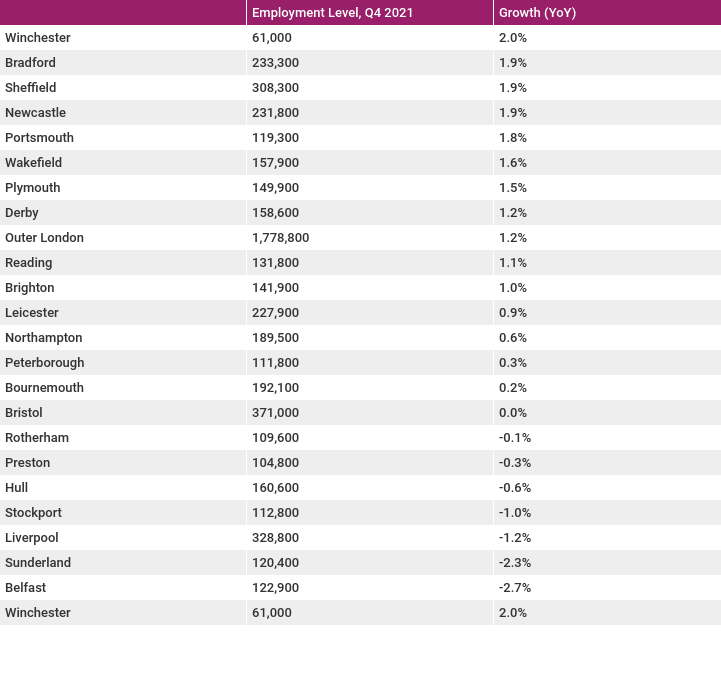Select Wakefield's employment value 157,900

tap(275, 163)
